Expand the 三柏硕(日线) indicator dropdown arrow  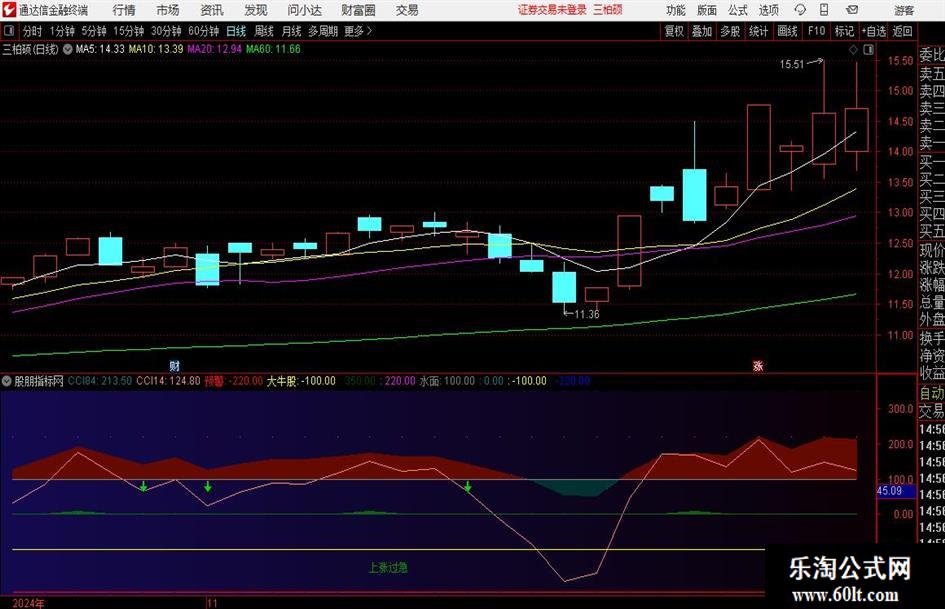point(68,49)
